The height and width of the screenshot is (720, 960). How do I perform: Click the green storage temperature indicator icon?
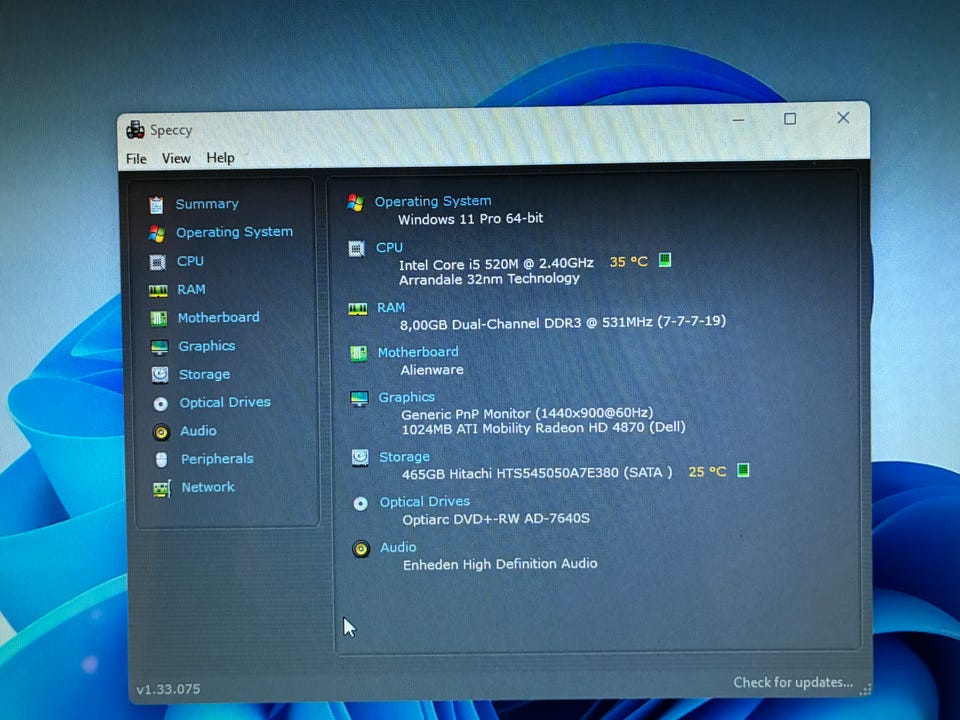point(743,470)
